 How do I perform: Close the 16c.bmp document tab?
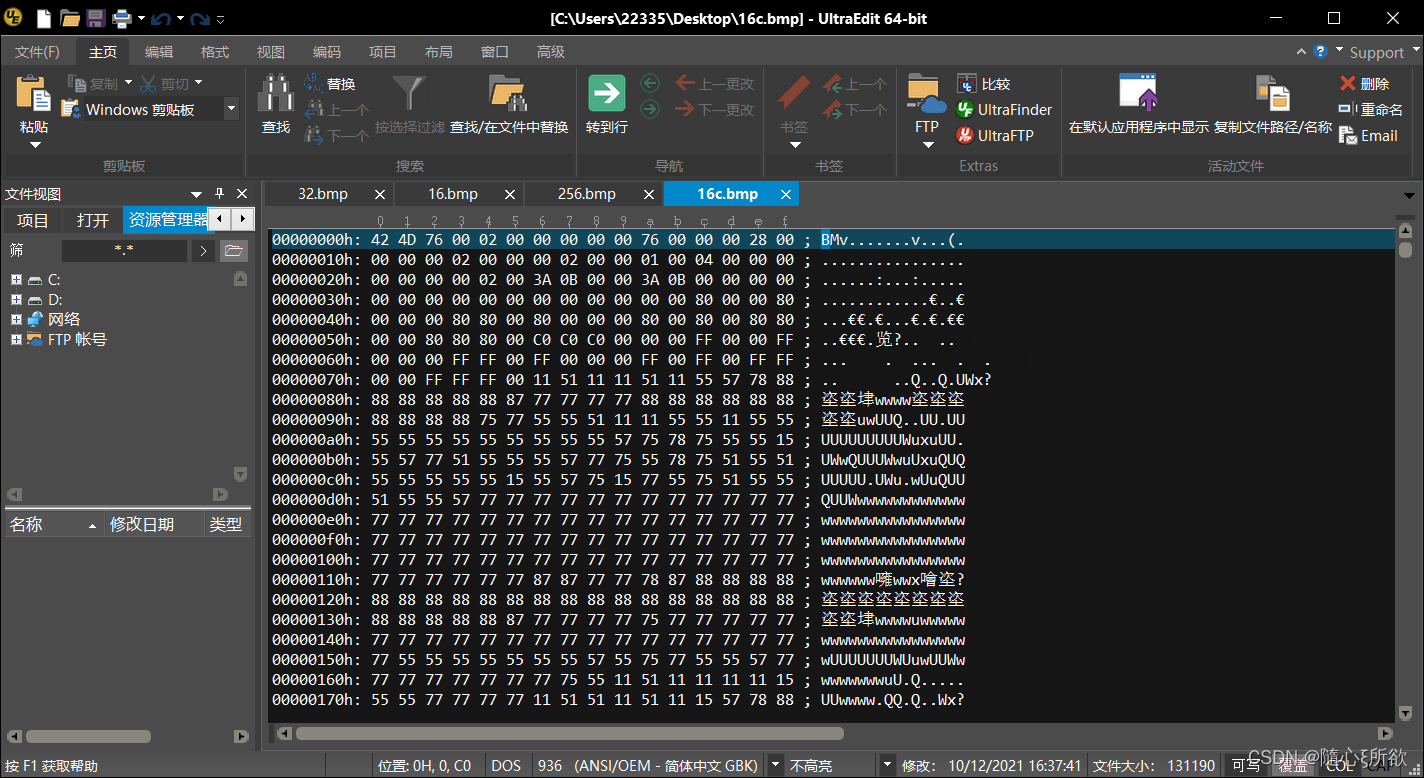(x=786, y=194)
